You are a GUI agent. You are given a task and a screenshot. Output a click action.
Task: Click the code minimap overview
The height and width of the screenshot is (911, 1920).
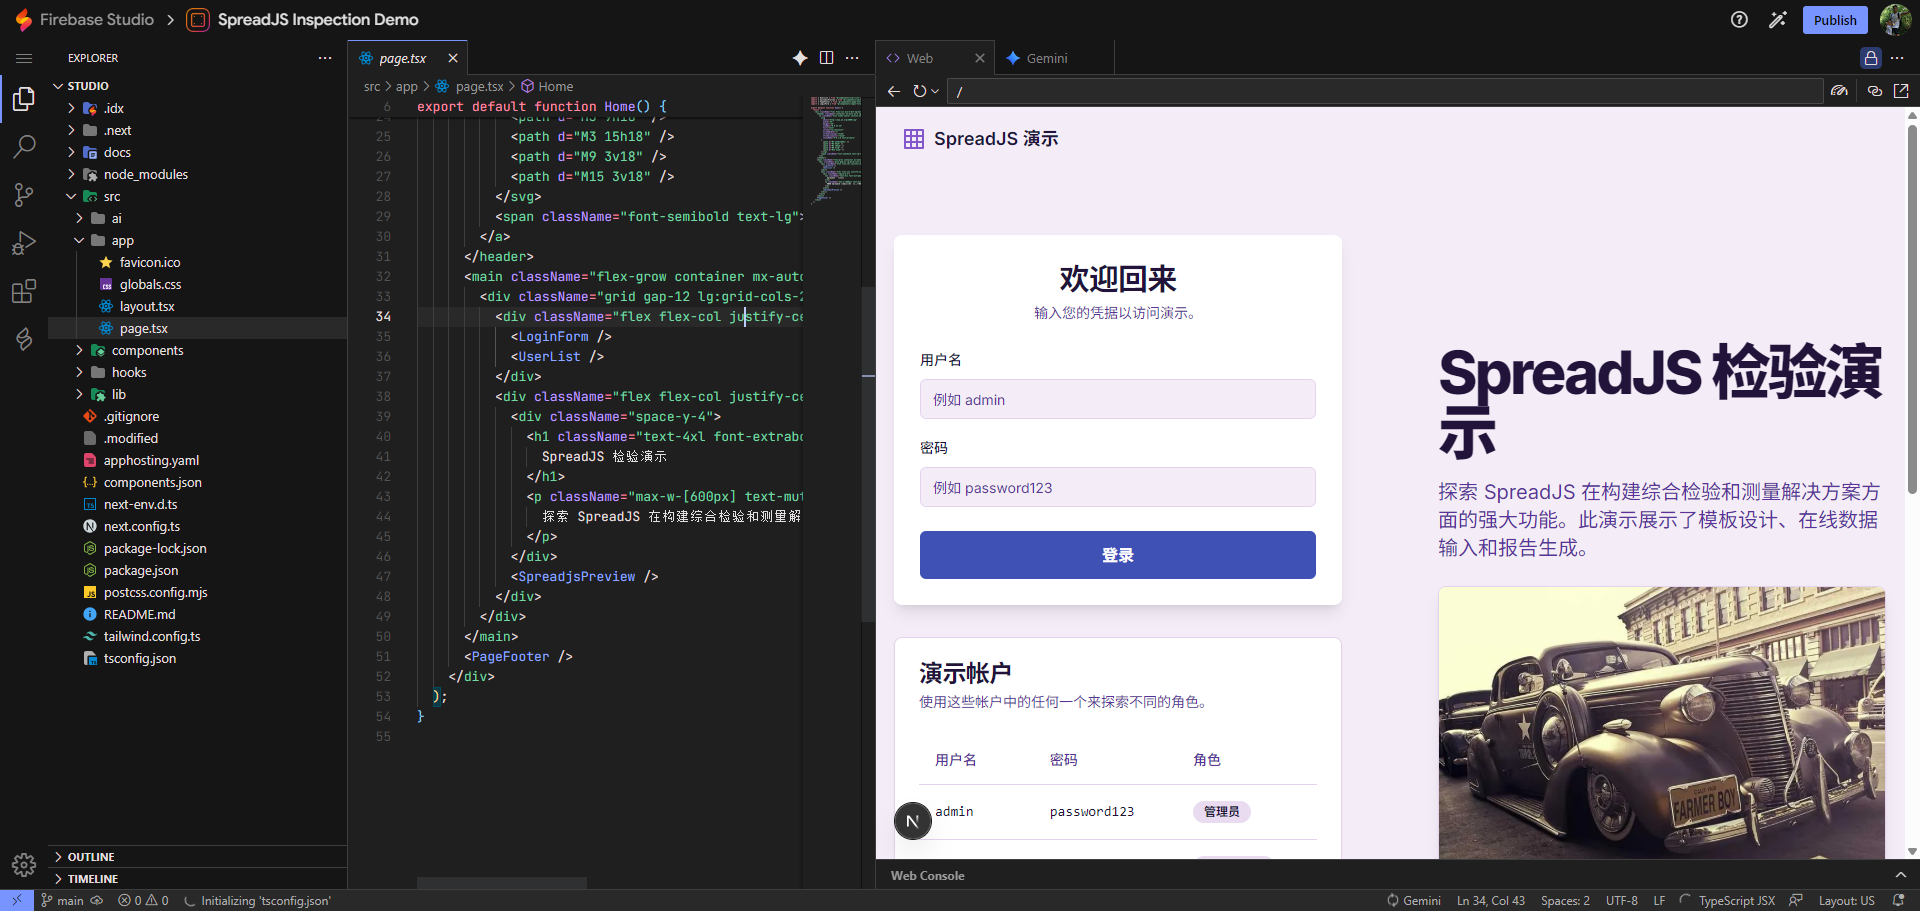[x=836, y=150]
